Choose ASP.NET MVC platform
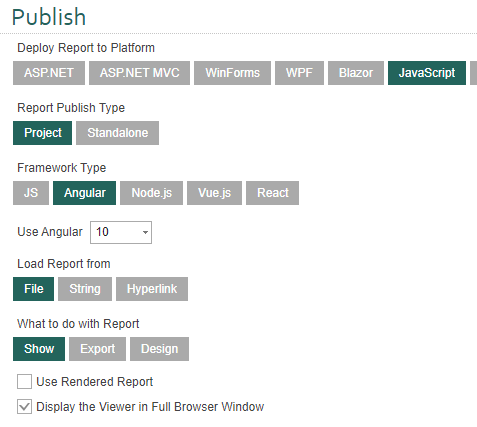The height and width of the screenshot is (427, 477). pos(139,73)
